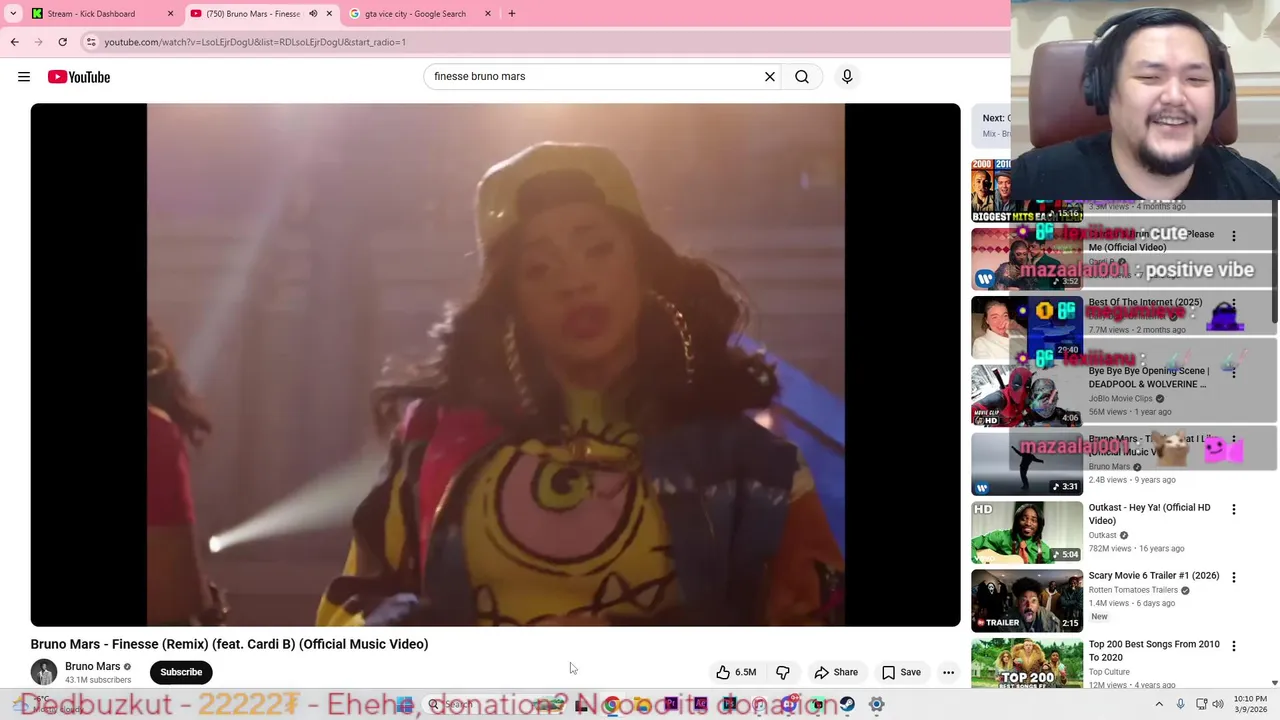Subscribe to Bruno Mars channel
This screenshot has height=720, width=1280.
181,672
